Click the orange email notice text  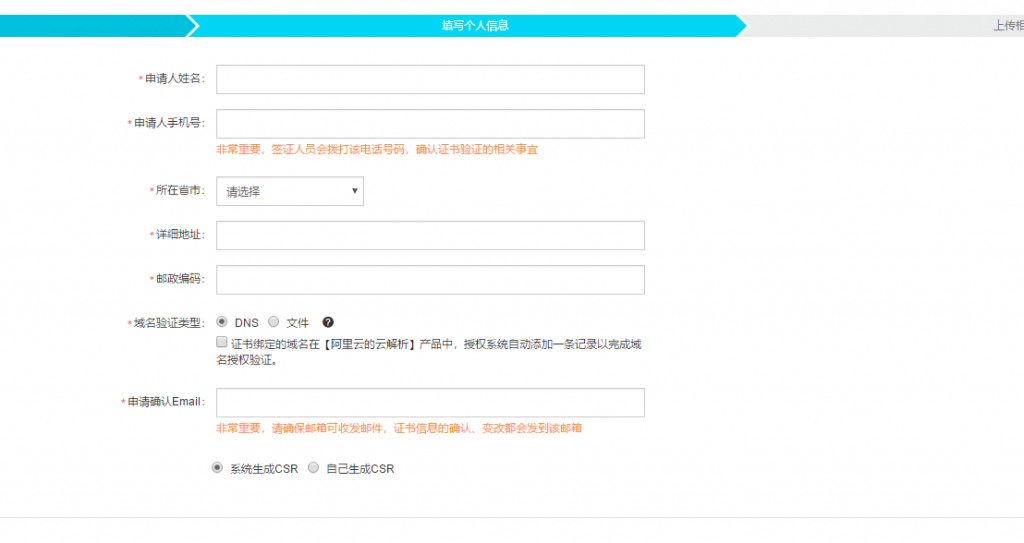click(399, 428)
